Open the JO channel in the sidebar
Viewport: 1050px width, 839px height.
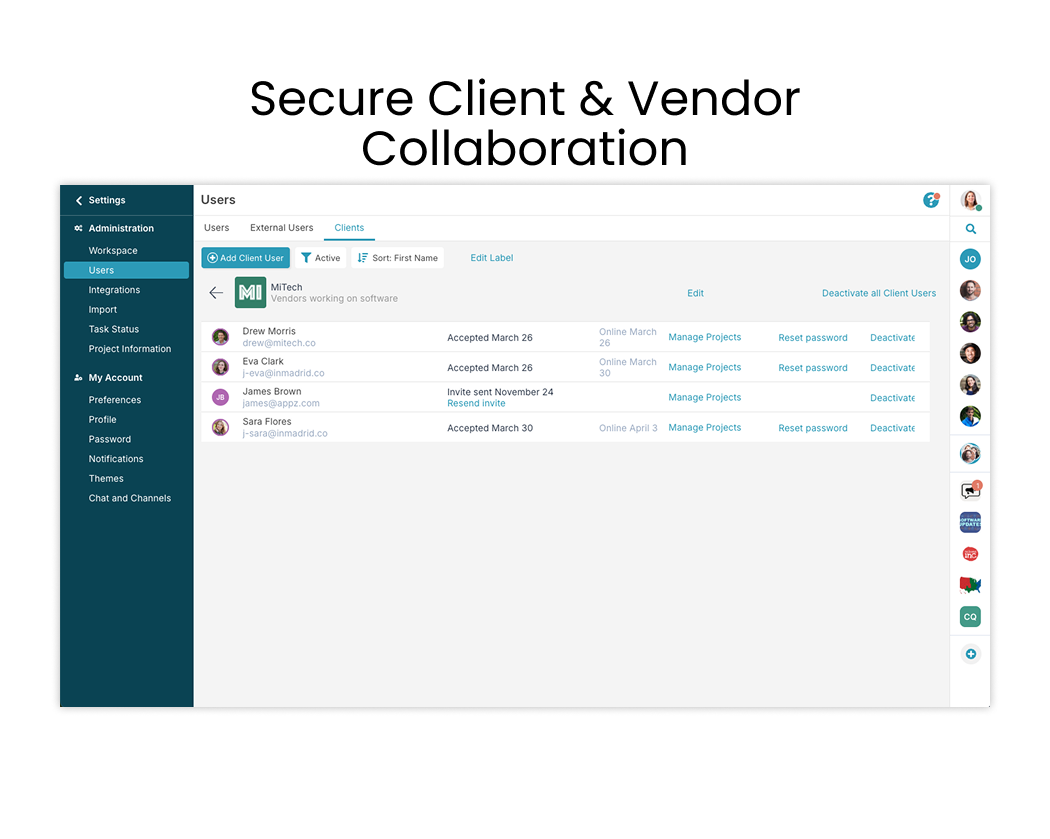[969, 258]
